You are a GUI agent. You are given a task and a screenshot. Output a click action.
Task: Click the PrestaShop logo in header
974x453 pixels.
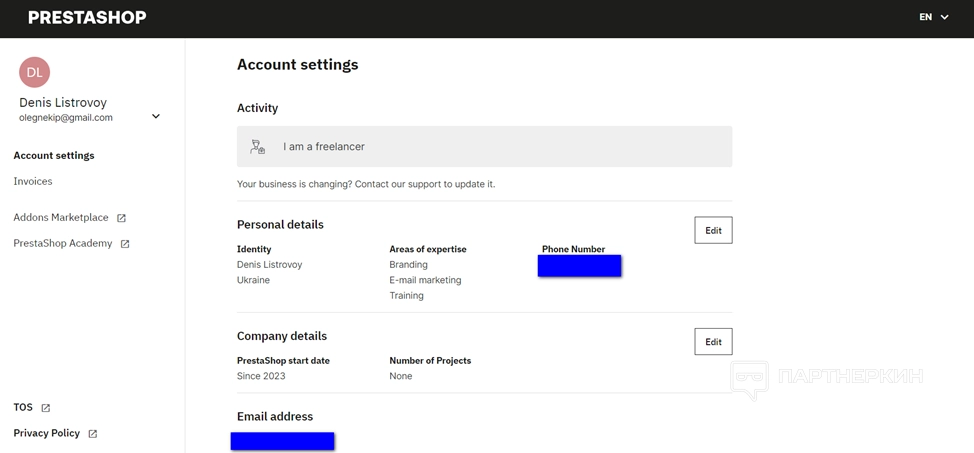[x=87, y=17]
